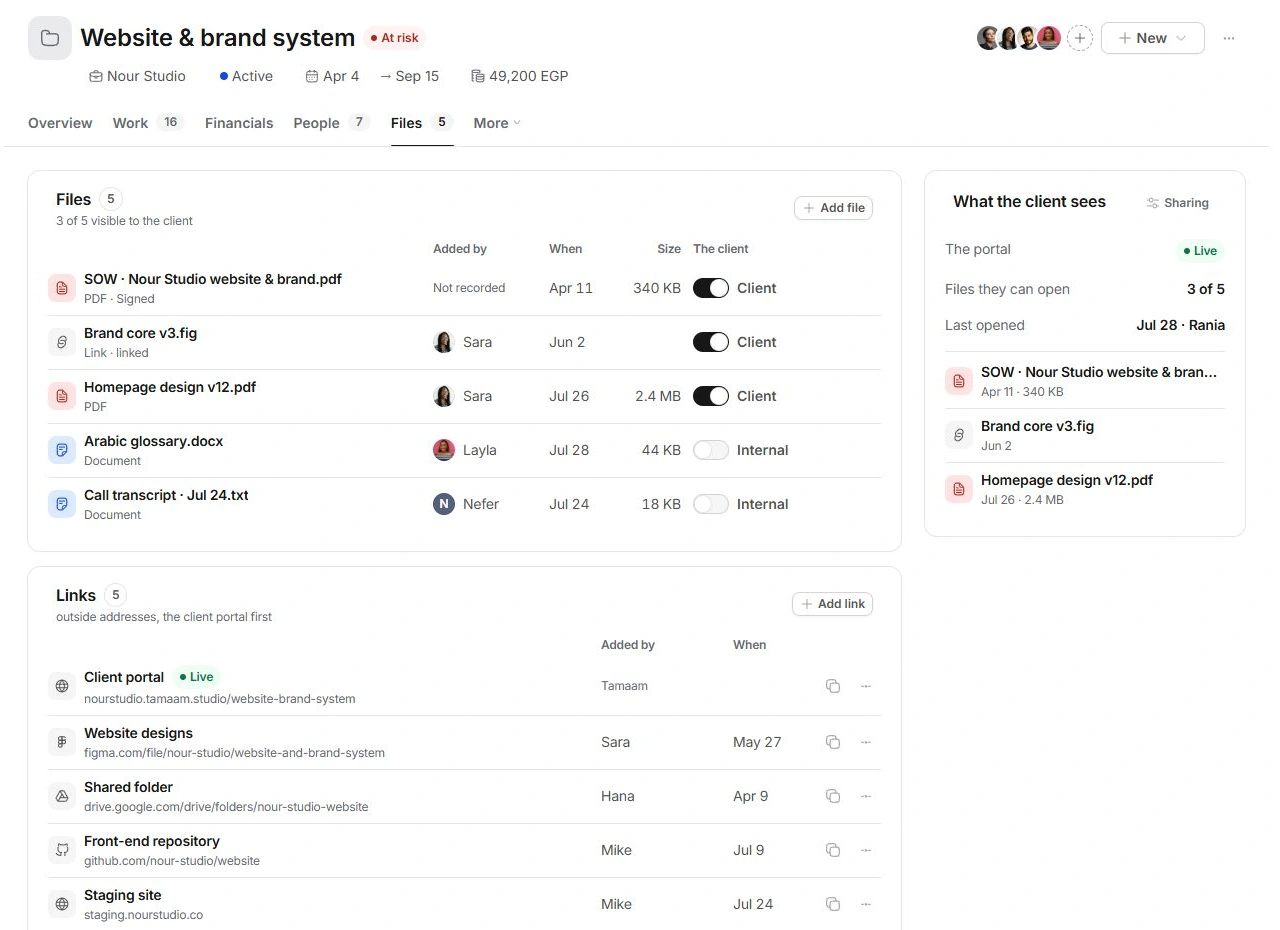Select the People tab
This screenshot has width=1280, height=930.
pyautogui.click(x=331, y=123)
